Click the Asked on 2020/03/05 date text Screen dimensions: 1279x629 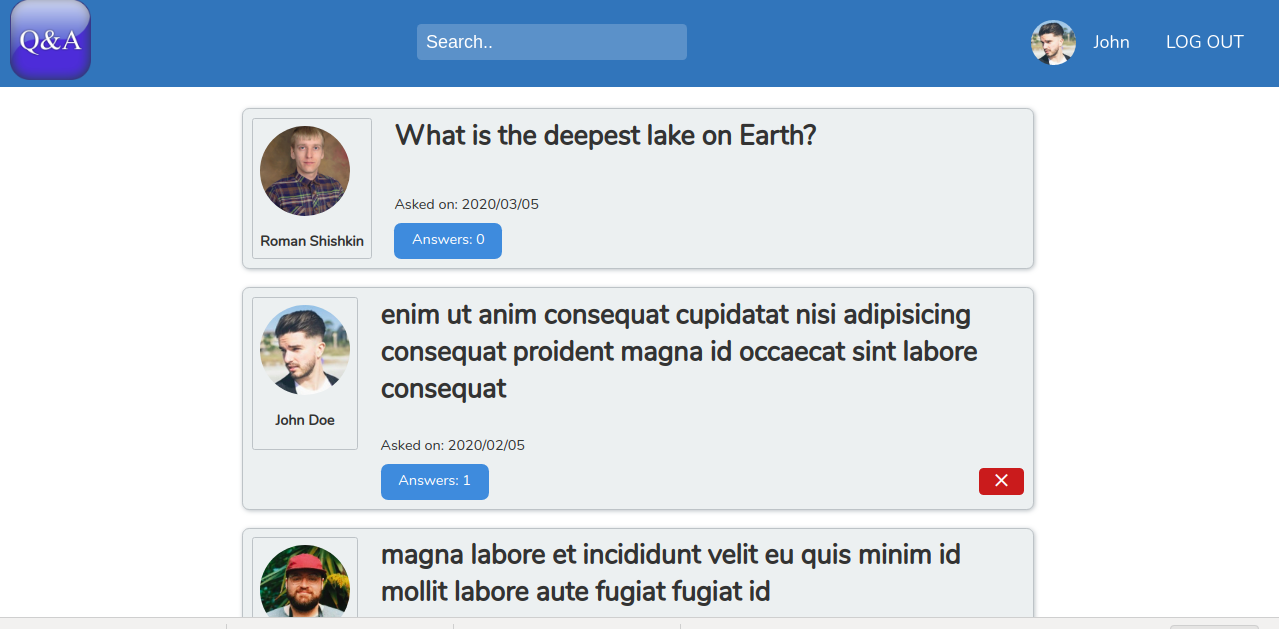pos(467,204)
